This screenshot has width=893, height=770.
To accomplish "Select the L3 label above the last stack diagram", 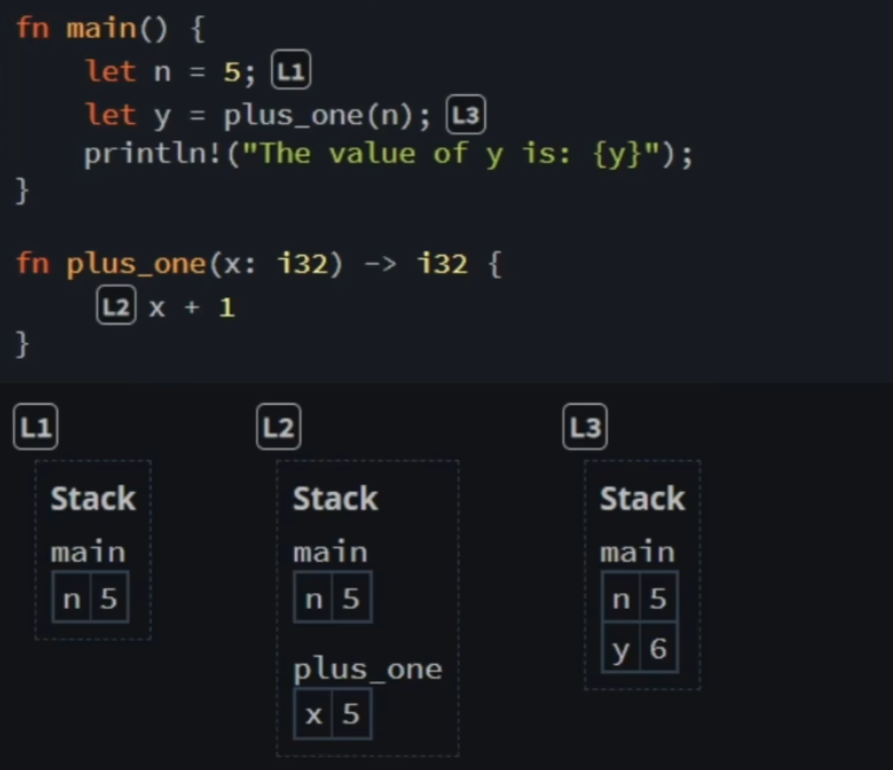I will [585, 429].
